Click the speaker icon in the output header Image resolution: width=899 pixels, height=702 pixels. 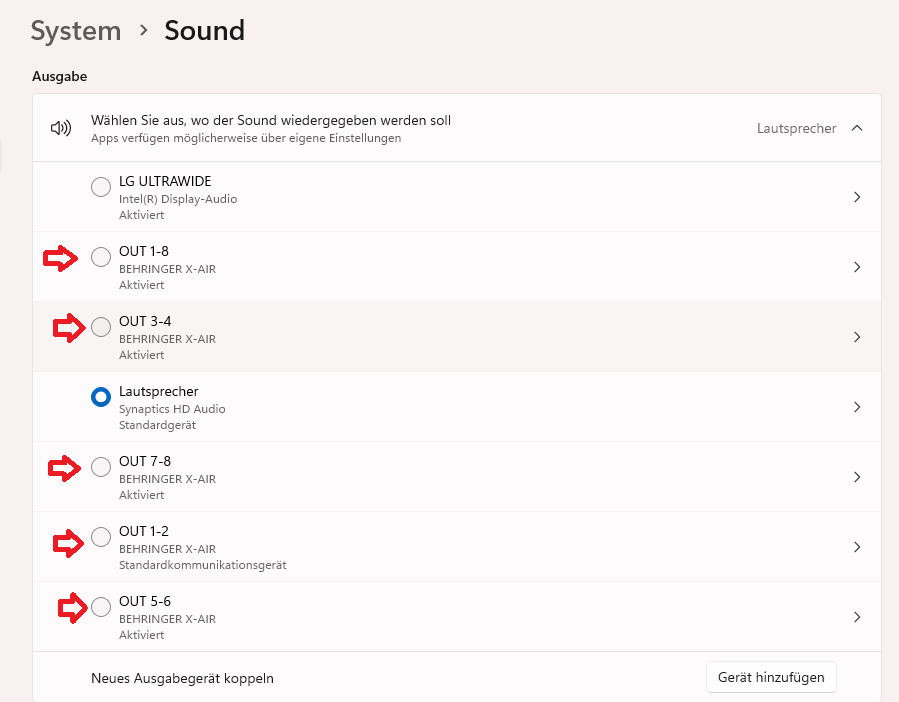[62, 128]
